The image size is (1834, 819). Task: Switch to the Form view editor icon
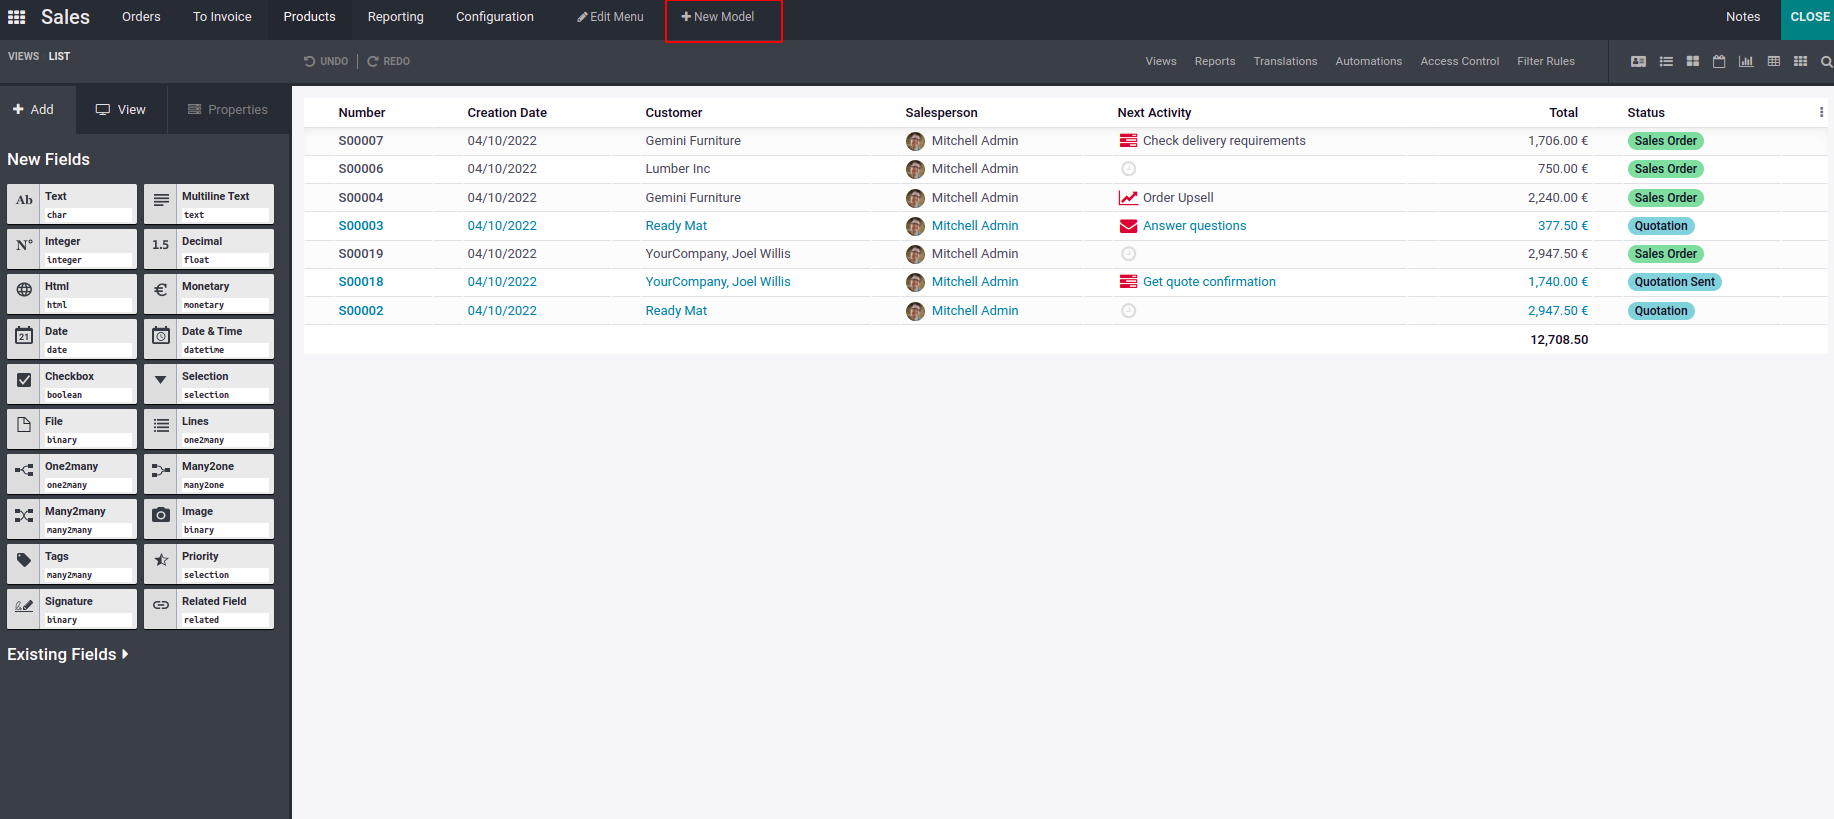click(x=1638, y=61)
